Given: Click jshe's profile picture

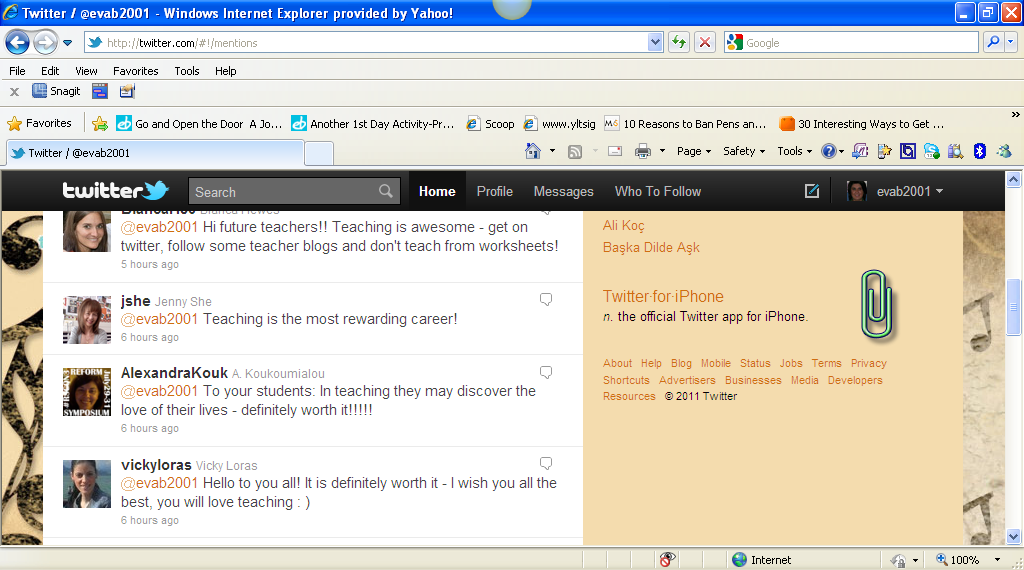Looking at the screenshot, I should pos(87,319).
